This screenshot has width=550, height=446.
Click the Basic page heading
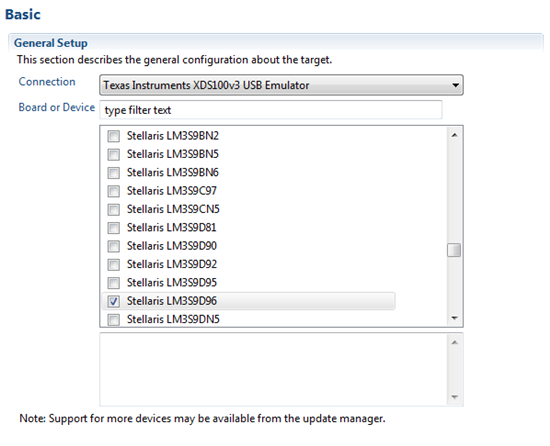[23, 14]
